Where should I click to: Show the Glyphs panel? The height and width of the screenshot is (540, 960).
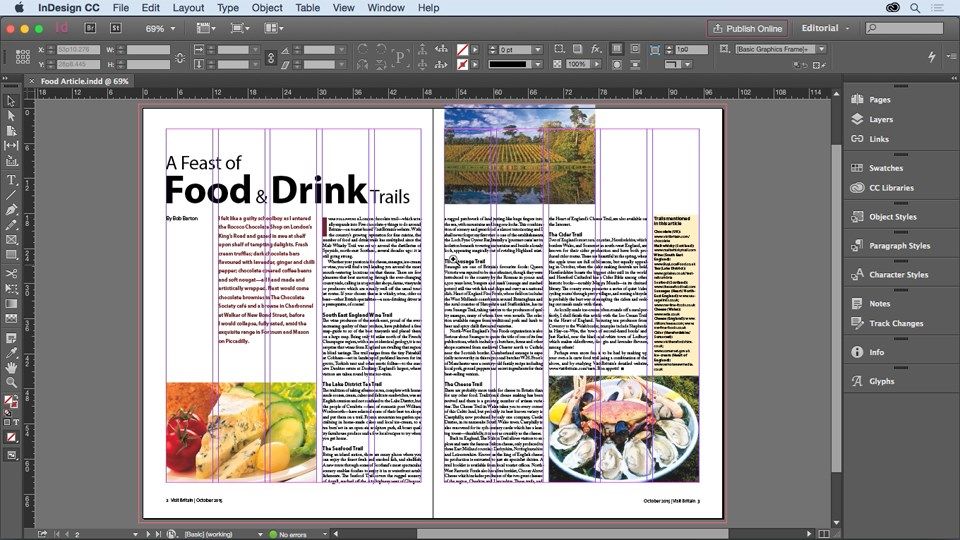click(x=882, y=381)
